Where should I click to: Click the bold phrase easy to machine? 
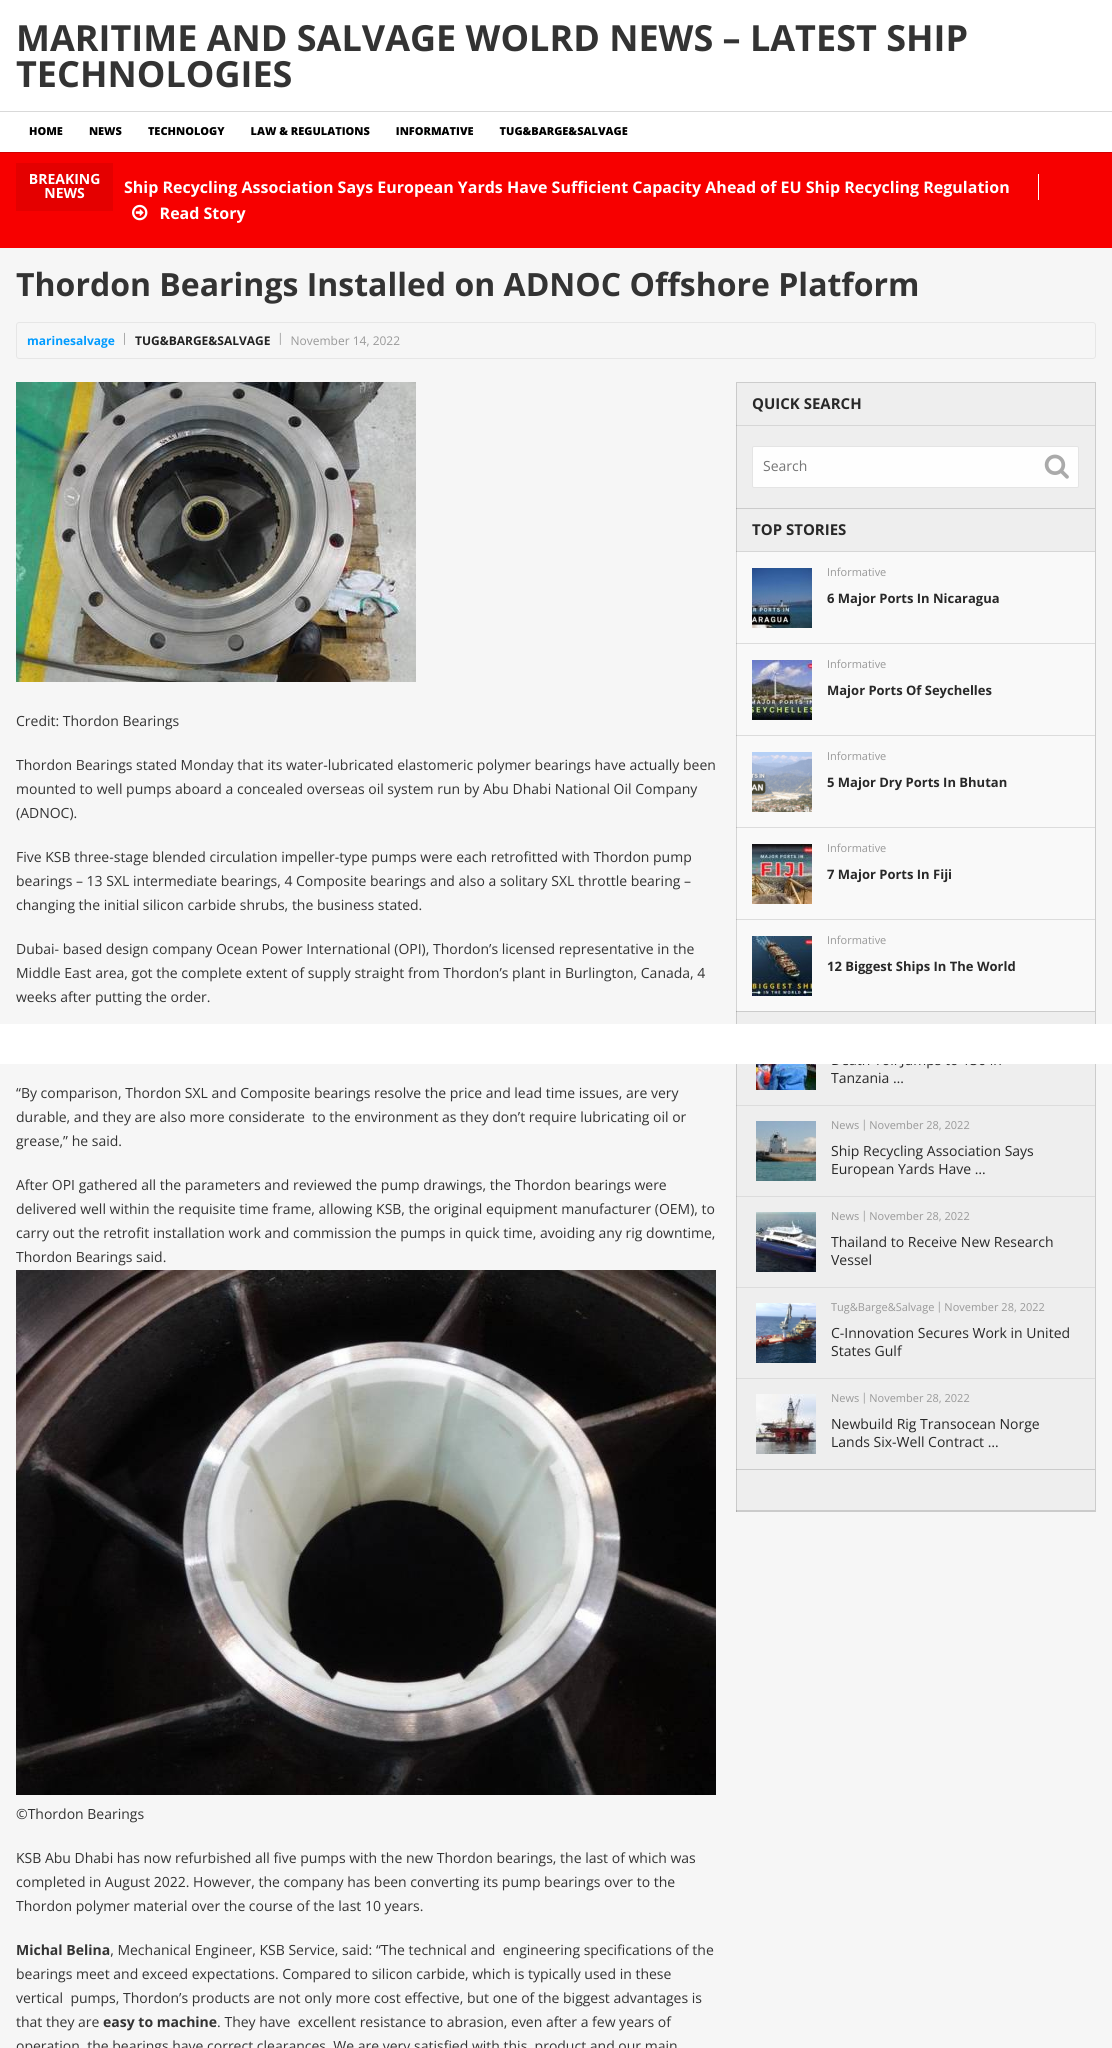[x=160, y=2022]
